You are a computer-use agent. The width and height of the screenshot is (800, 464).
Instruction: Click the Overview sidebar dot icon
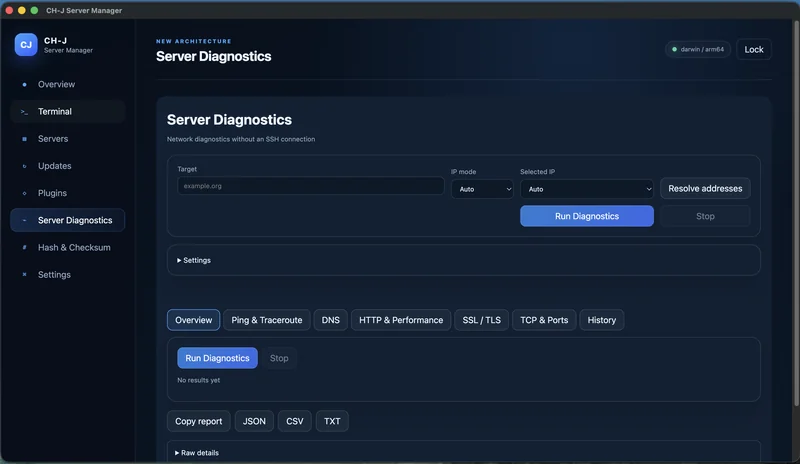pyautogui.click(x=24, y=84)
